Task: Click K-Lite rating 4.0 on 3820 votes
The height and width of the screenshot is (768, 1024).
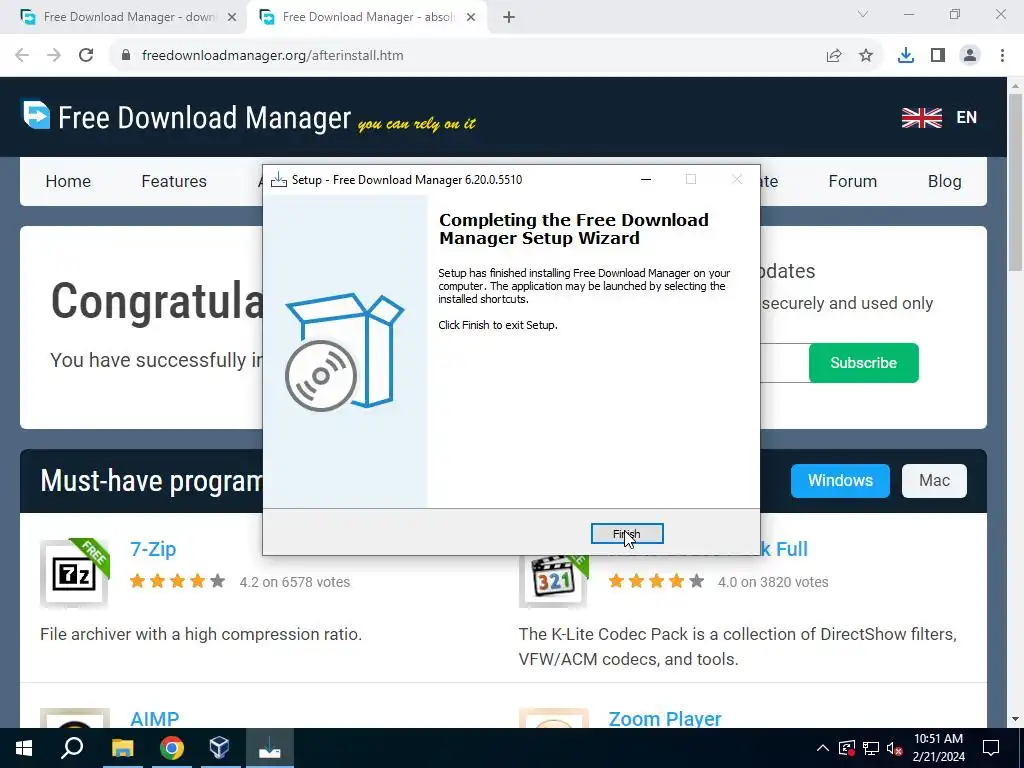Action: point(773,582)
